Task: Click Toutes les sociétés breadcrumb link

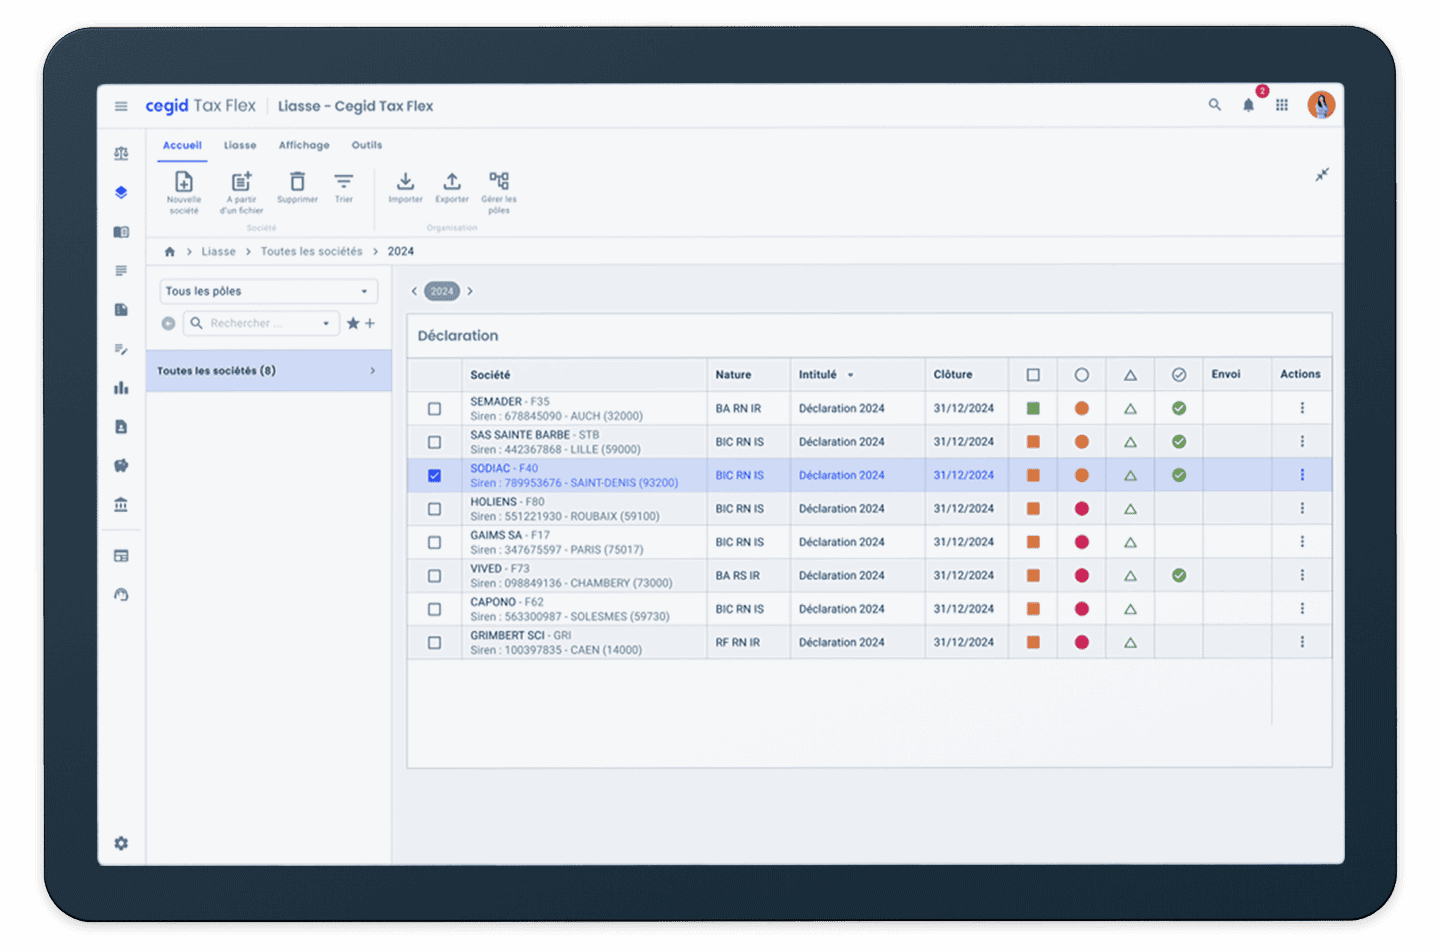Action: [x=311, y=252]
